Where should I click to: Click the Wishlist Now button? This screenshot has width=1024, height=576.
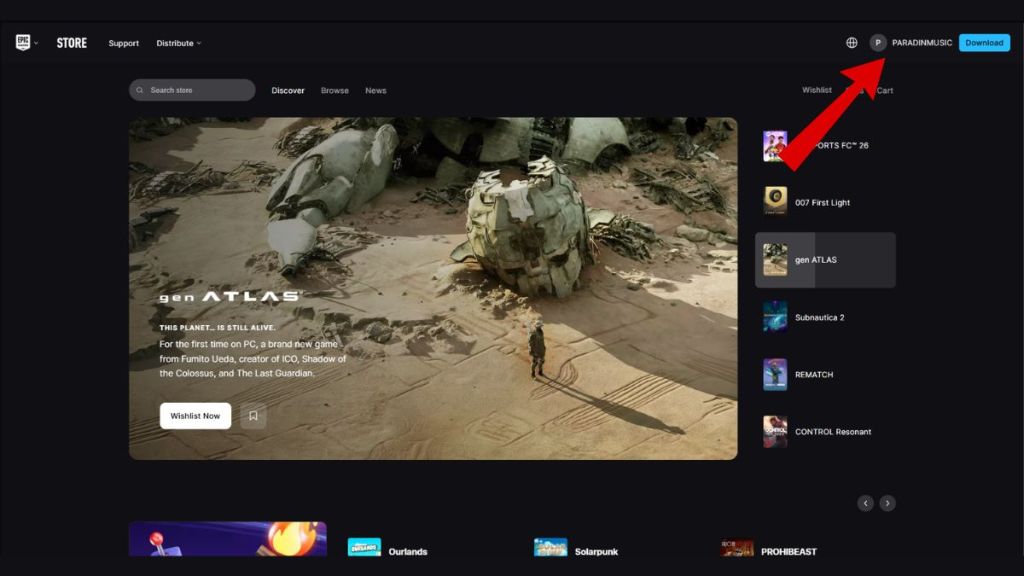point(195,415)
